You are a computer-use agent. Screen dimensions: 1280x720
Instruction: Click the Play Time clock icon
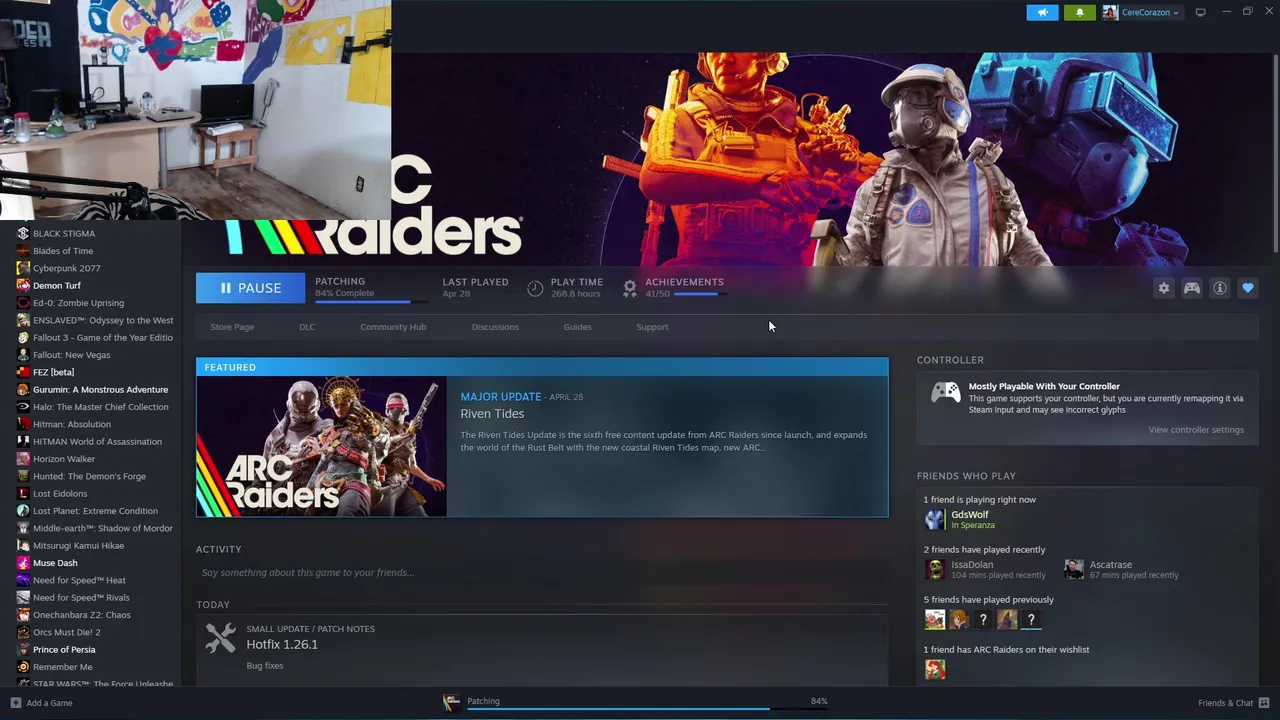coord(535,288)
